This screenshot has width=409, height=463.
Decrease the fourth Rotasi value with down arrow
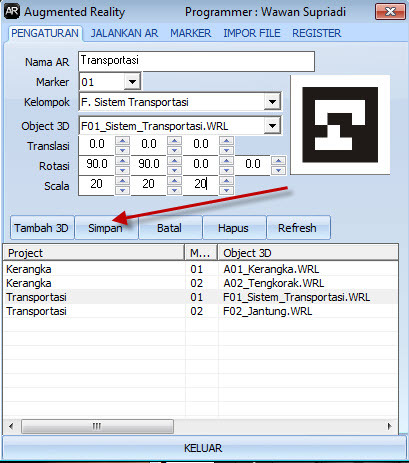[x=278, y=170]
